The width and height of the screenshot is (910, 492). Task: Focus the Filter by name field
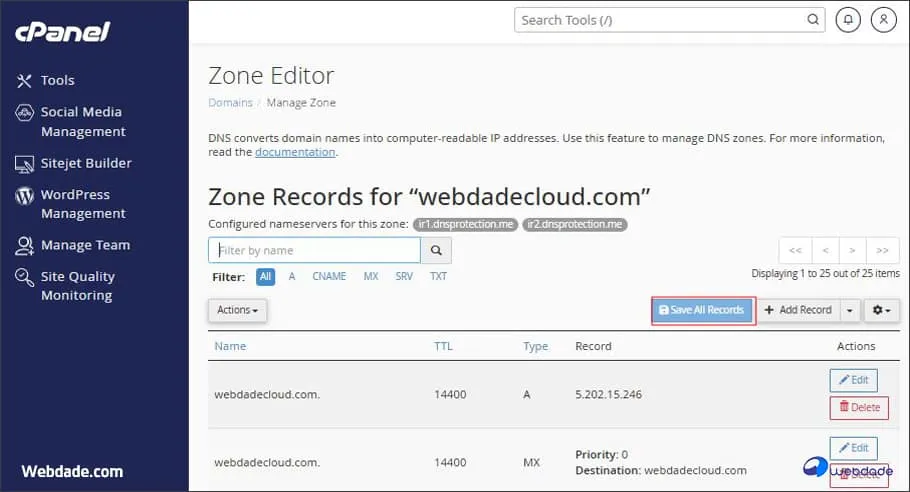point(314,250)
